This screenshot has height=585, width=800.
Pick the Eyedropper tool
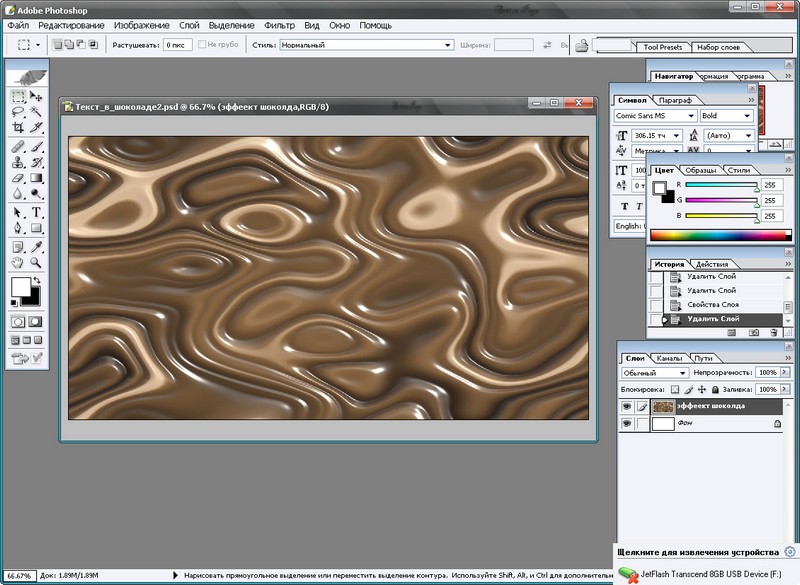[x=36, y=246]
